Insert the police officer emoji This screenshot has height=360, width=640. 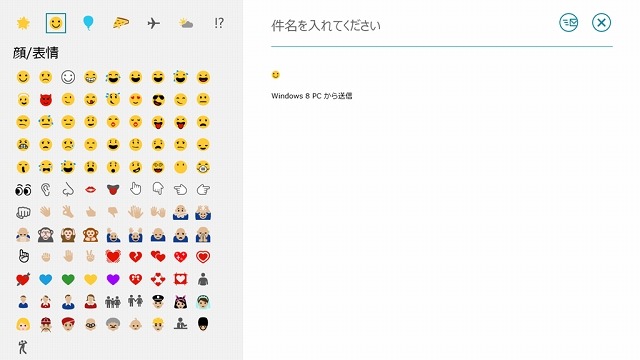[x=158, y=302]
